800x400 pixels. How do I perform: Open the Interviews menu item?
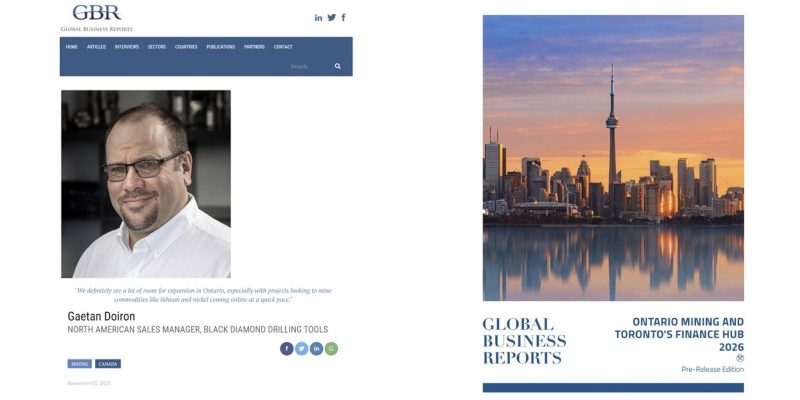pos(127,47)
